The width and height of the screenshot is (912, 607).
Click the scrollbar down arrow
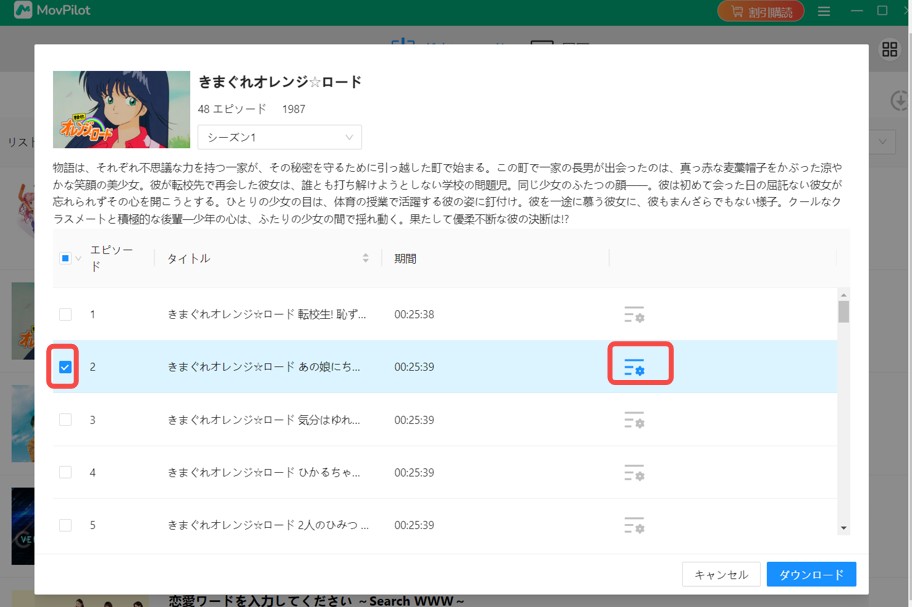point(843,528)
